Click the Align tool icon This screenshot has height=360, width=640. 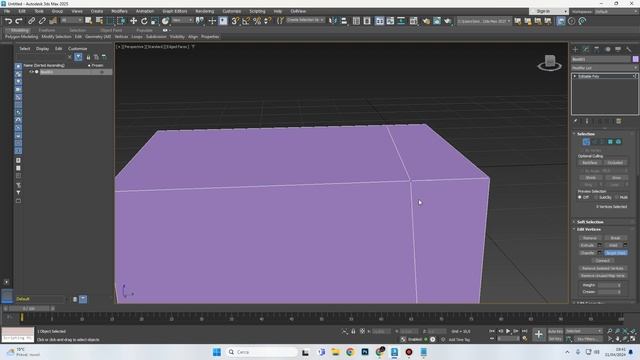(344, 21)
